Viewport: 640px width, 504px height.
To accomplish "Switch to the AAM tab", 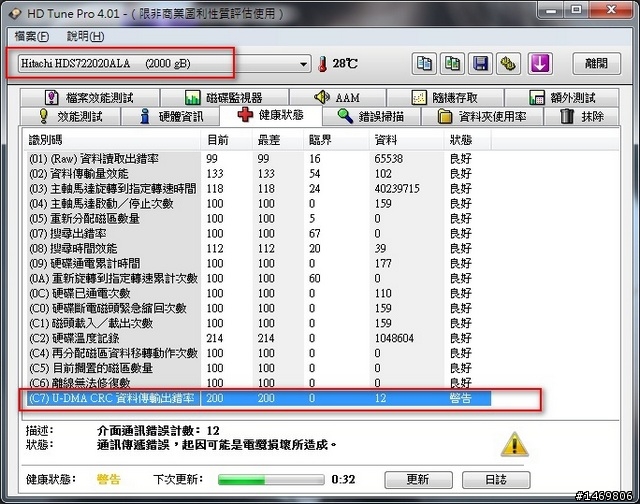I will (337, 98).
